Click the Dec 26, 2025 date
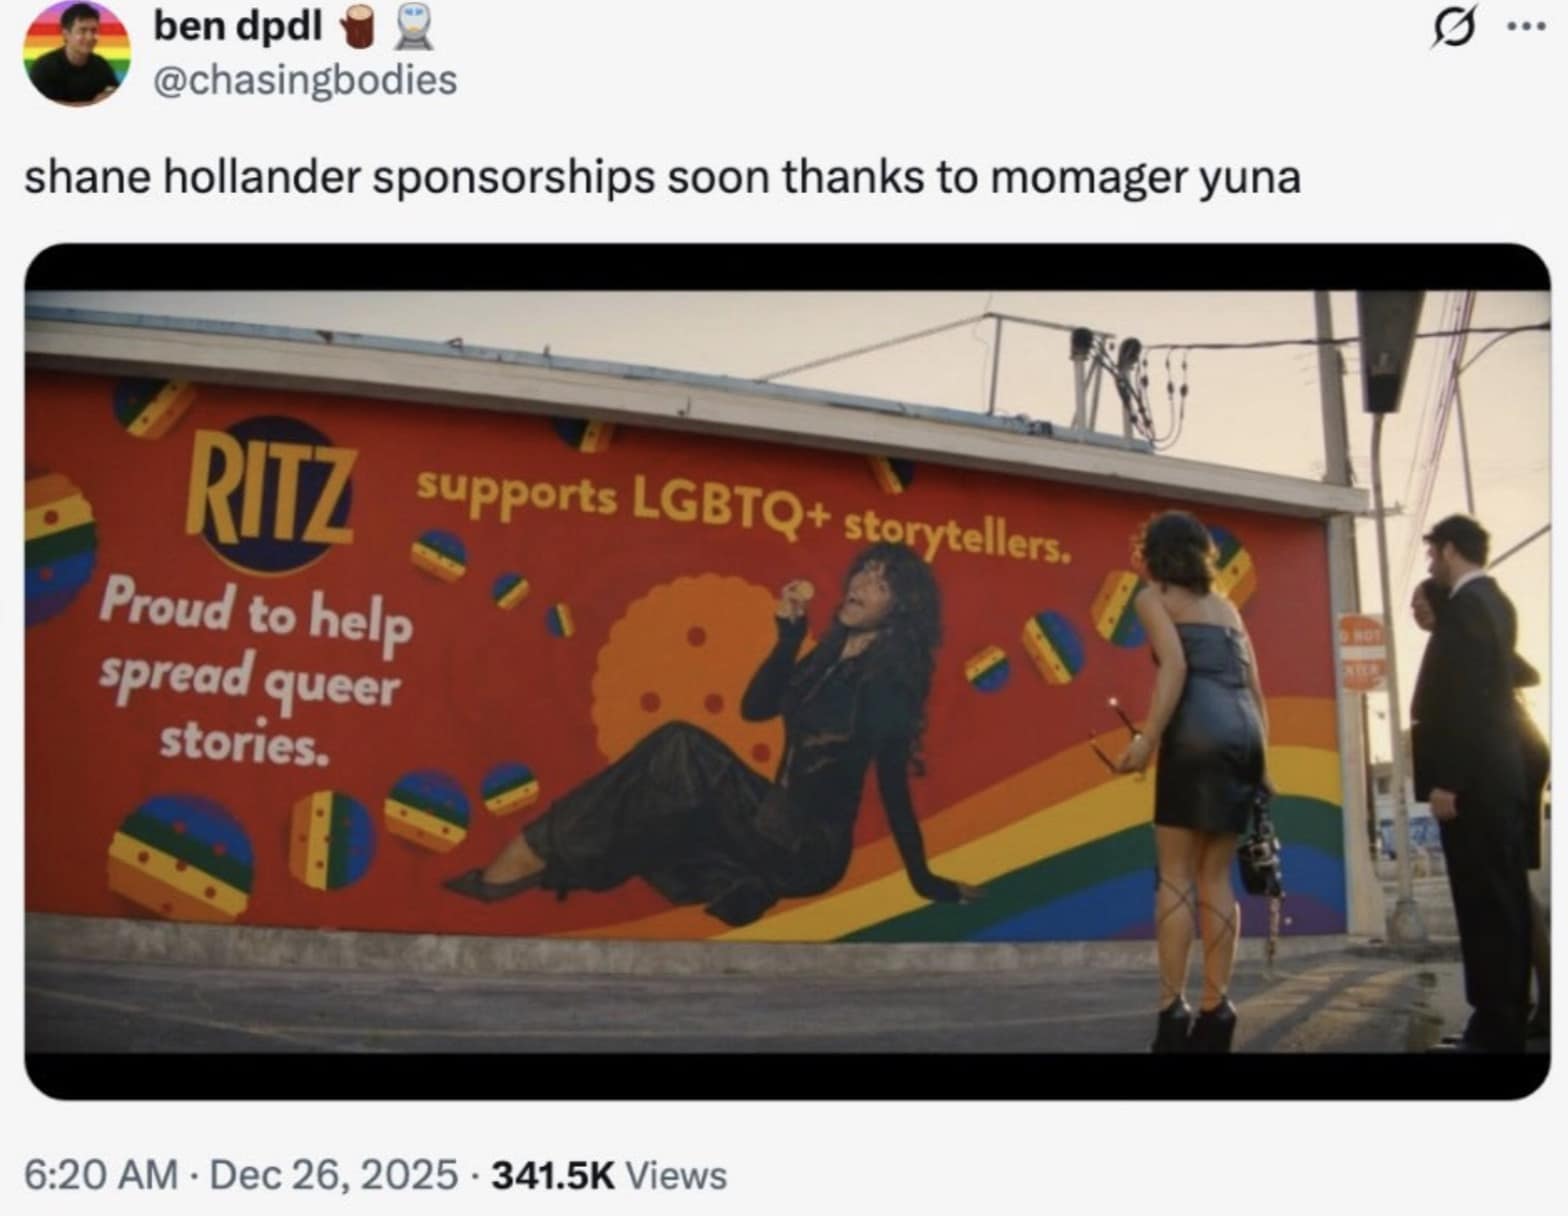The height and width of the screenshot is (1216, 1568). (333, 1175)
